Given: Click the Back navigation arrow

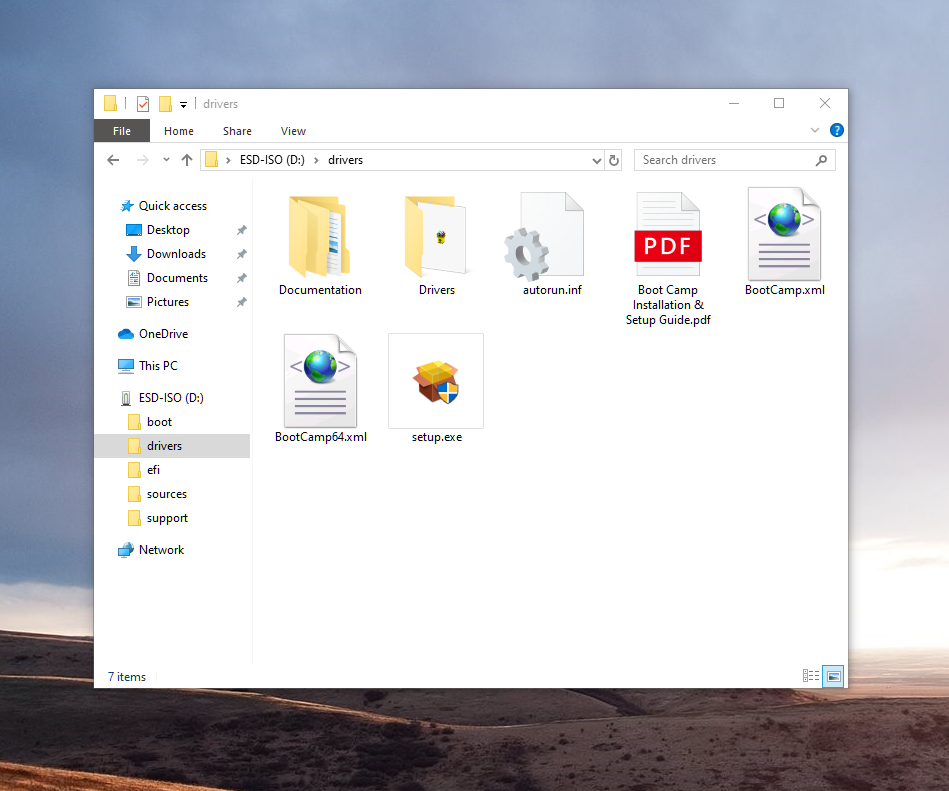Looking at the screenshot, I should (x=113, y=160).
